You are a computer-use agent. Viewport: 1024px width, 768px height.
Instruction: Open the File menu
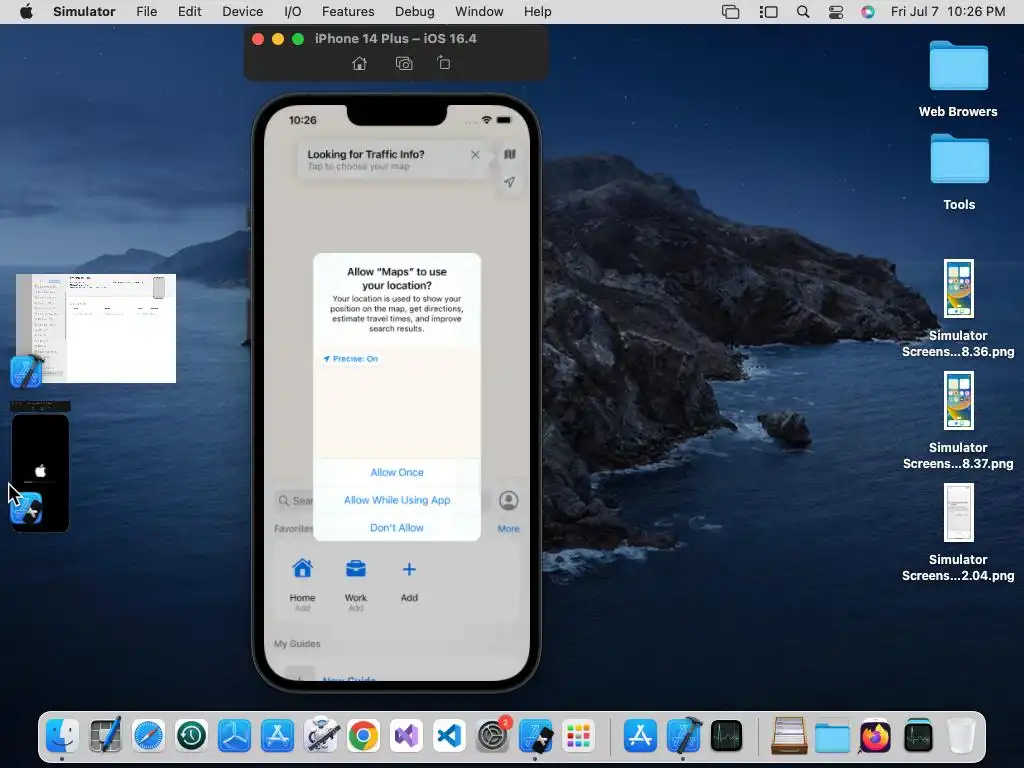click(x=146, y=12)
